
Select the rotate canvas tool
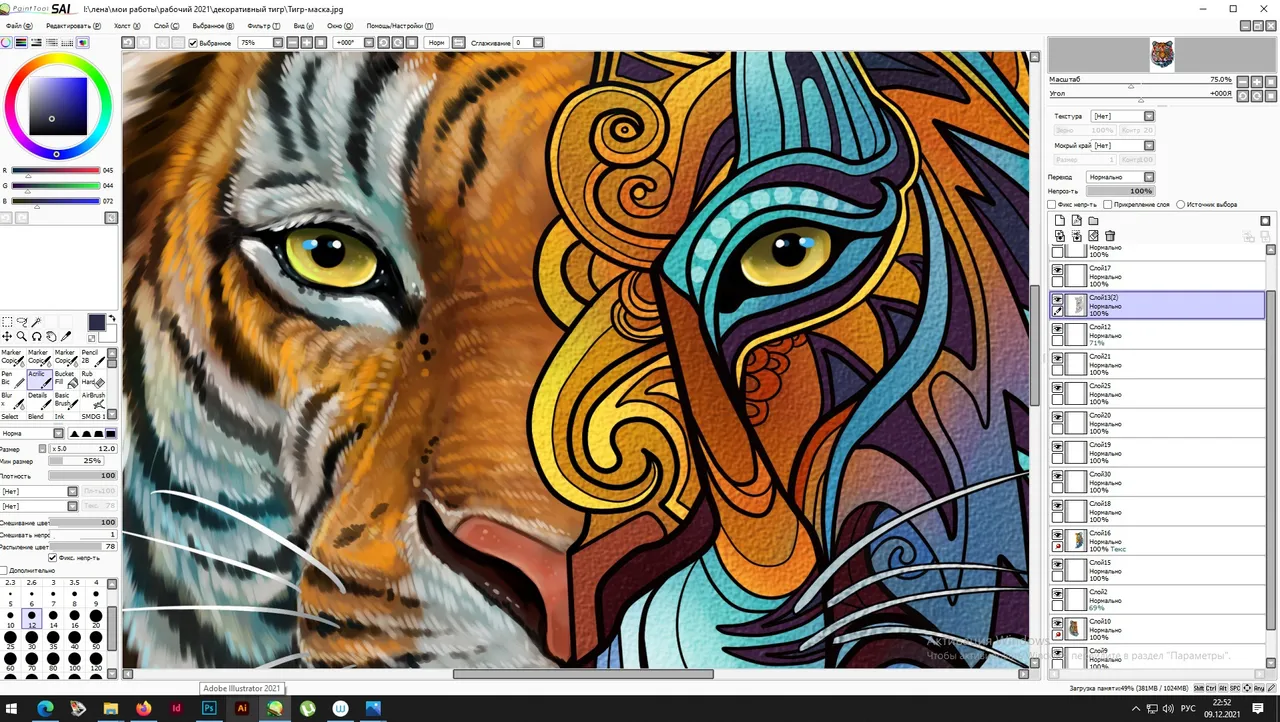pos(36,337)
